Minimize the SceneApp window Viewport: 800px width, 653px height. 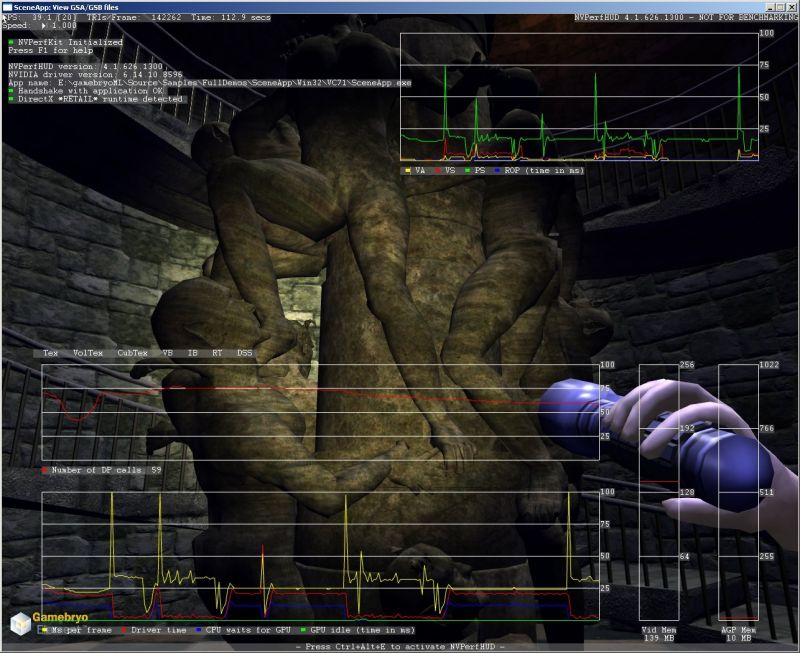click(x=770, y=7)
